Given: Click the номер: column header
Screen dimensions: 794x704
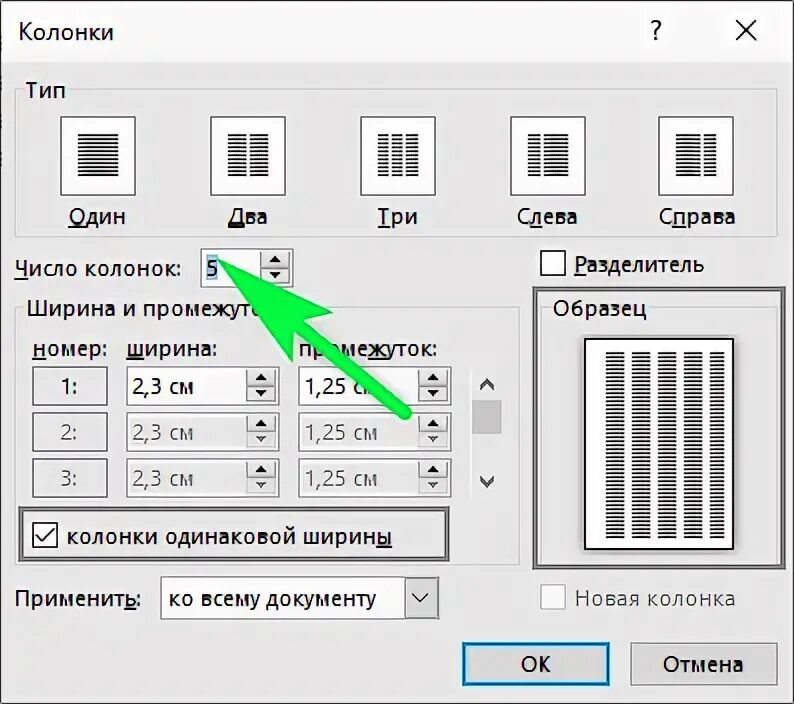Looking at the screenshot, I should click(70, 349).
